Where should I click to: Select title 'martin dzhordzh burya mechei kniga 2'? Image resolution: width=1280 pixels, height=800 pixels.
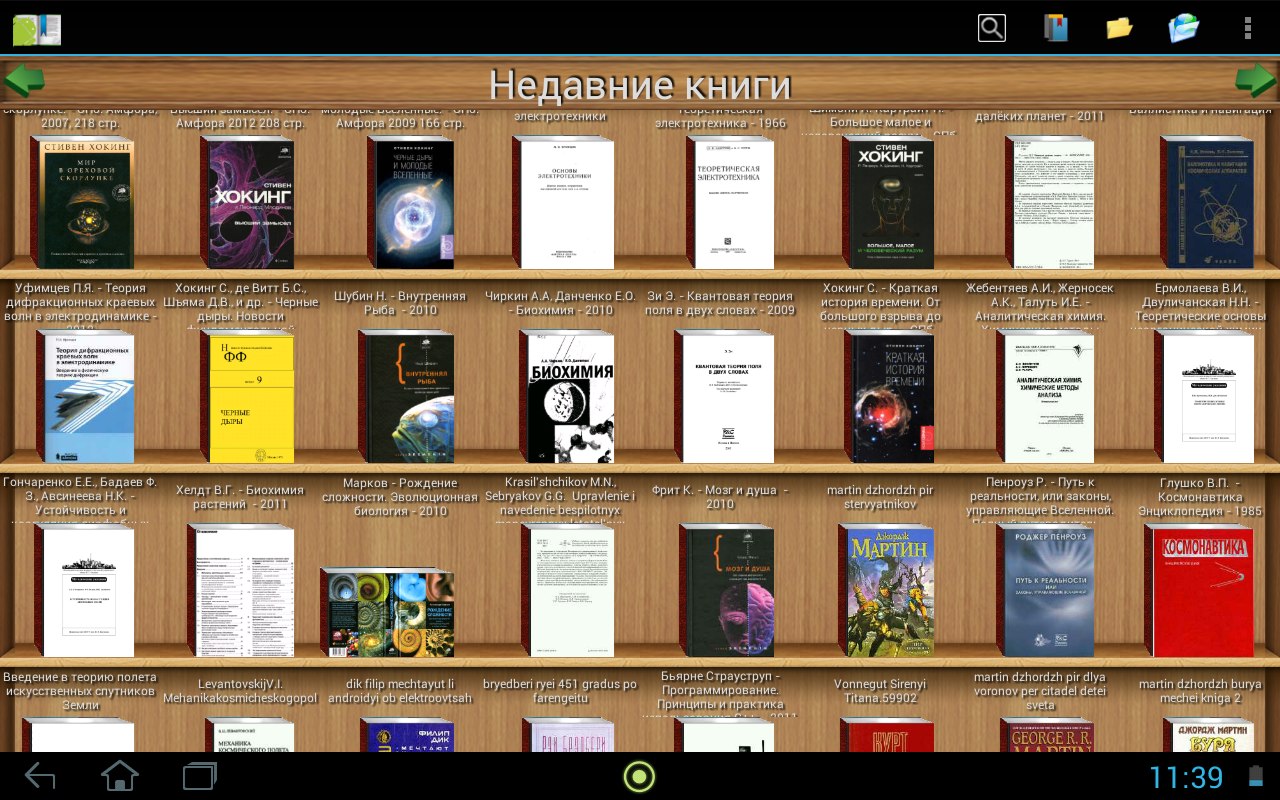[x=1200, y=691]
